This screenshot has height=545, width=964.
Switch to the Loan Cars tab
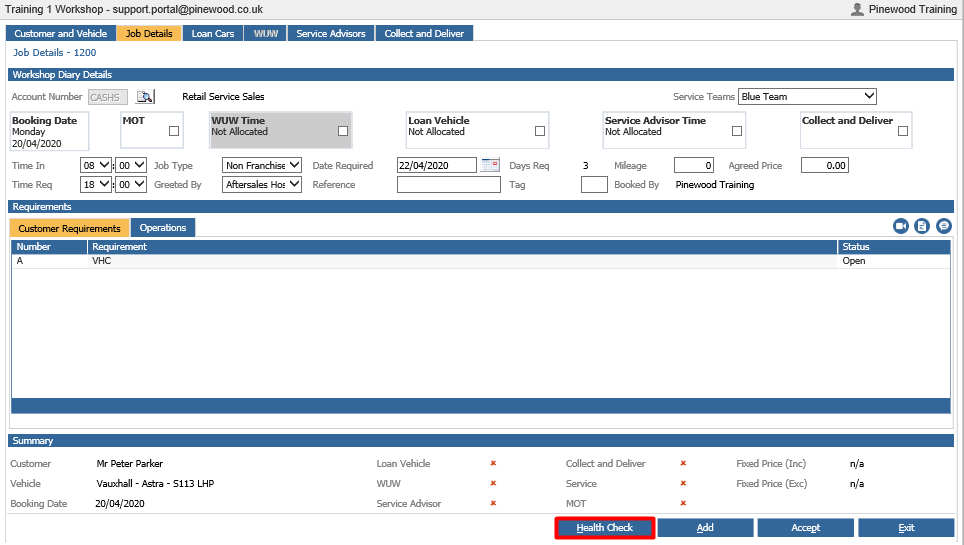tap(213, 33)
